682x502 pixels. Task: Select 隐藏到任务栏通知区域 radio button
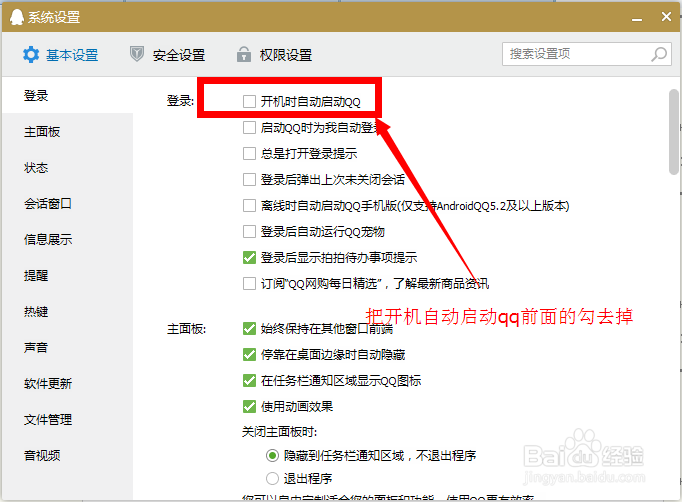pos(272,455)
